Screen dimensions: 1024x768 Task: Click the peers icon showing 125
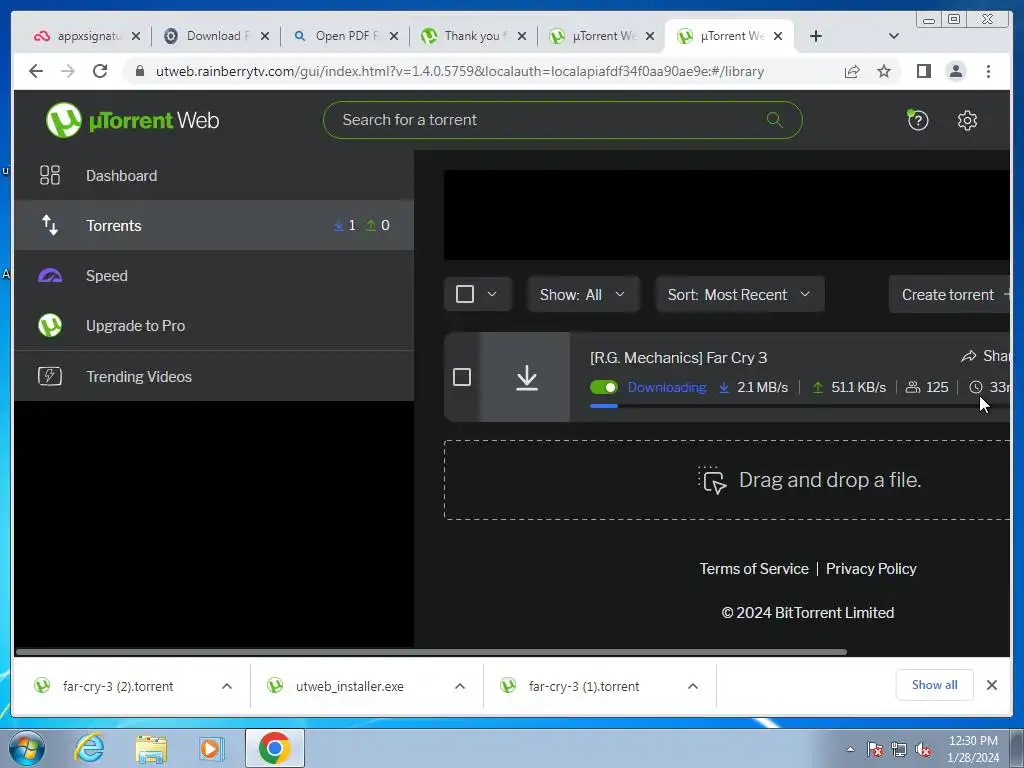tap(912, 387)
